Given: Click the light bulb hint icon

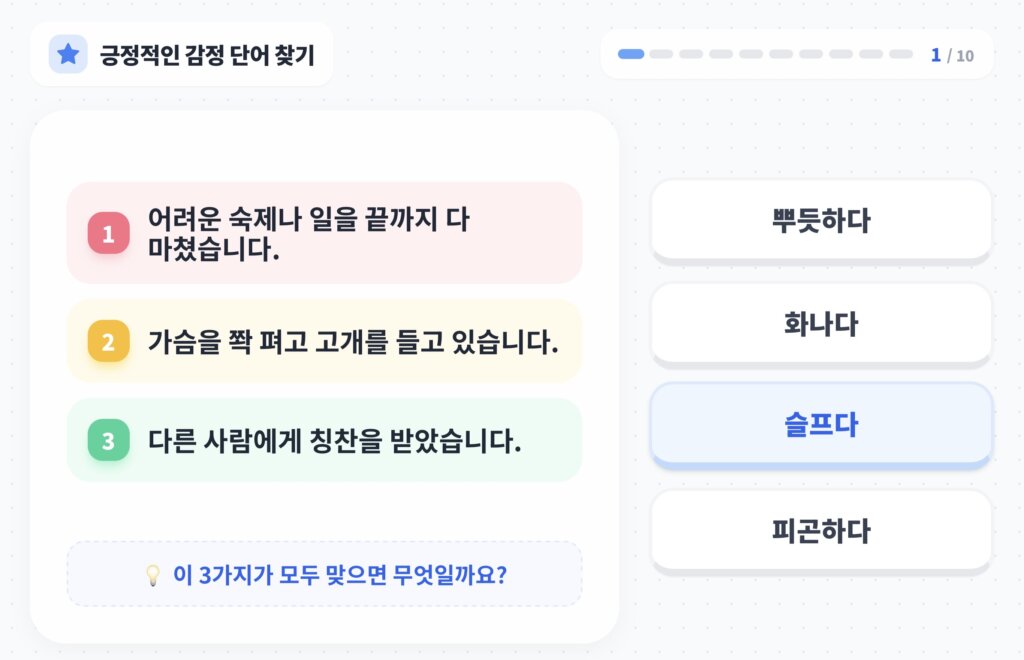Looking at the screenshot, I should [x=153, y=575].
